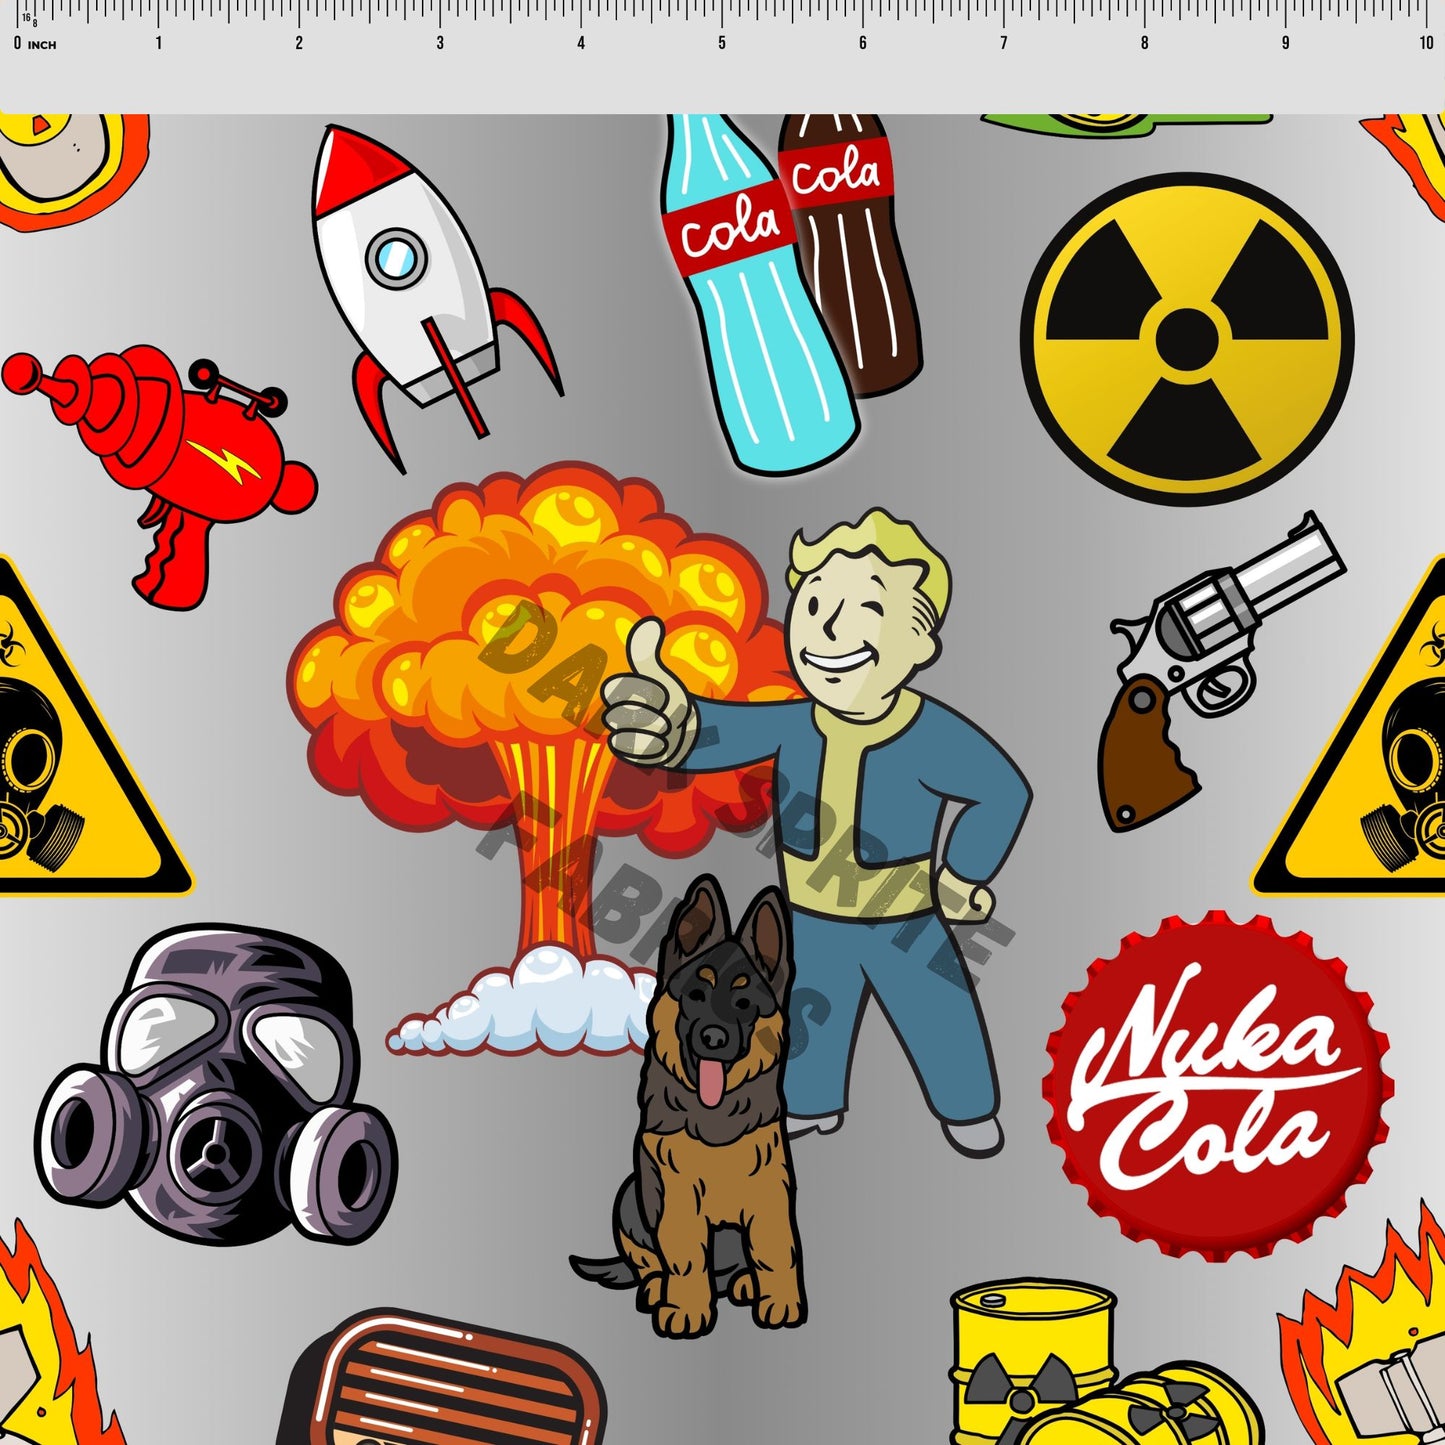Viewport: 1445px width, 1445px height.
Task: Click the ruler mark labeled 1
Action: click(x=158, y=43)
